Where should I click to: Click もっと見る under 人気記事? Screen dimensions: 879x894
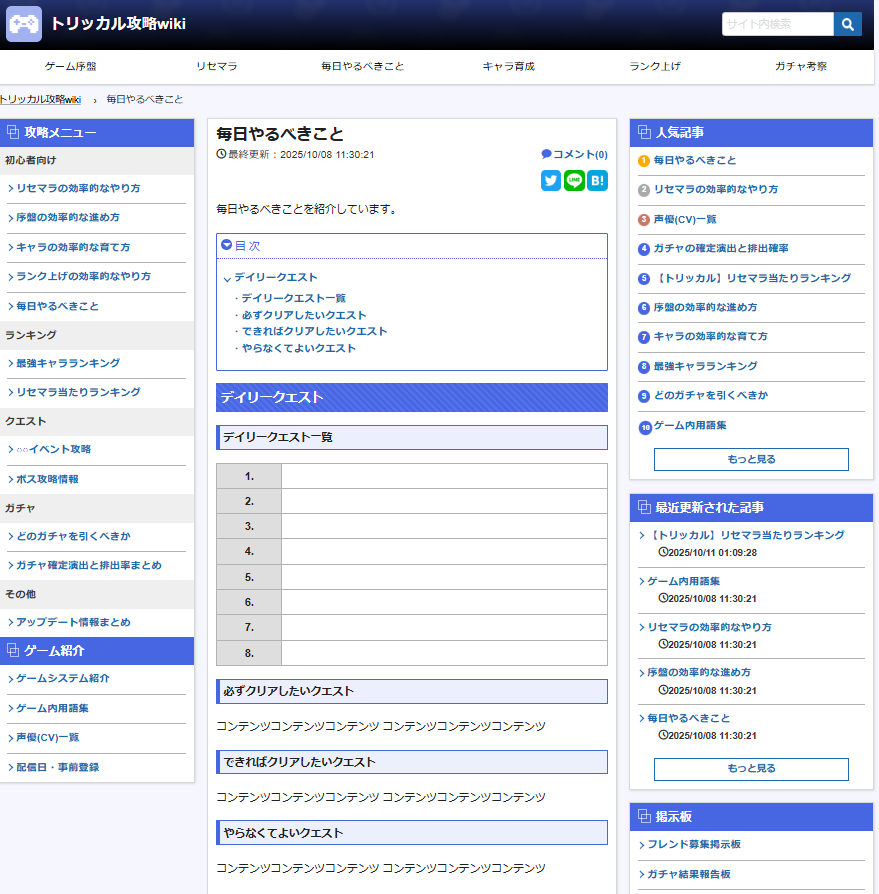pos(751,459)
